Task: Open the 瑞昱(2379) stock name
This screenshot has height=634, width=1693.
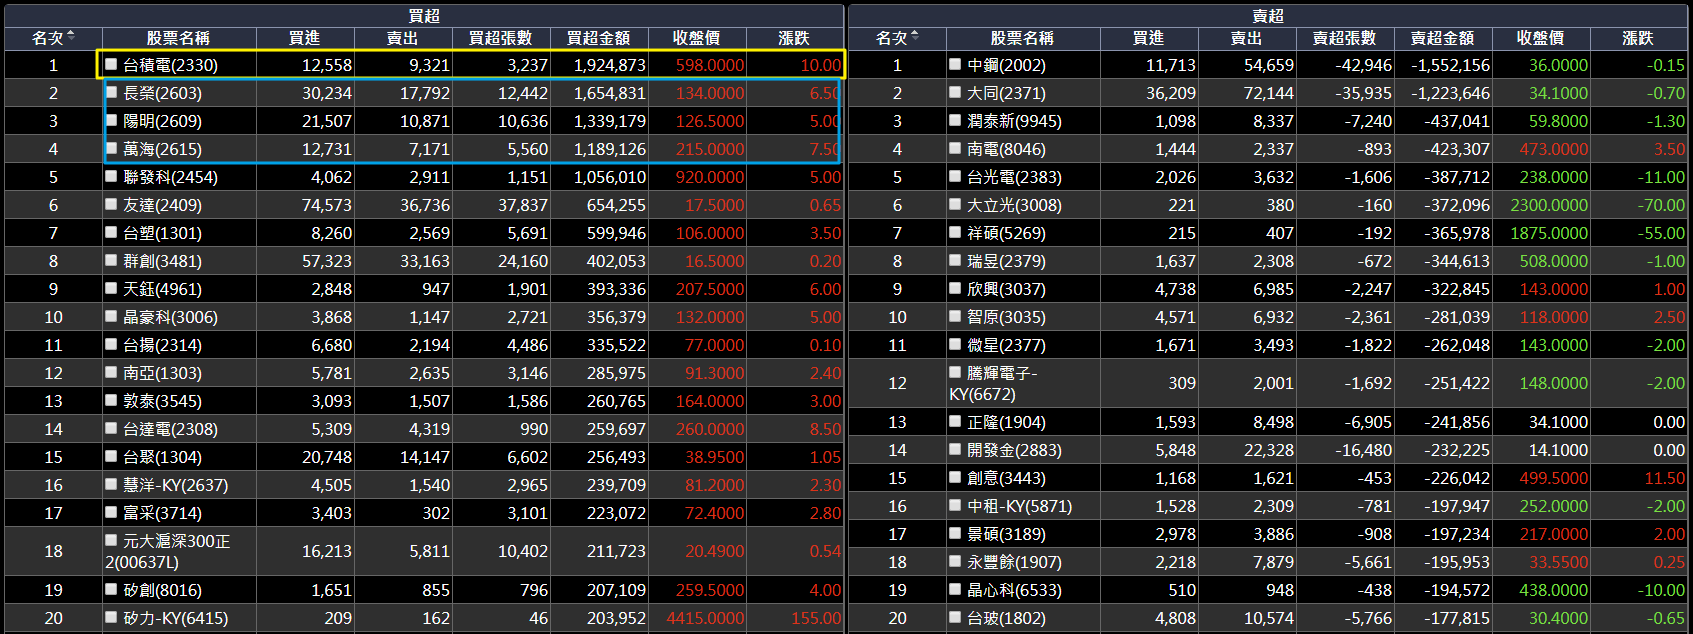Action: tap(1006, 261)
